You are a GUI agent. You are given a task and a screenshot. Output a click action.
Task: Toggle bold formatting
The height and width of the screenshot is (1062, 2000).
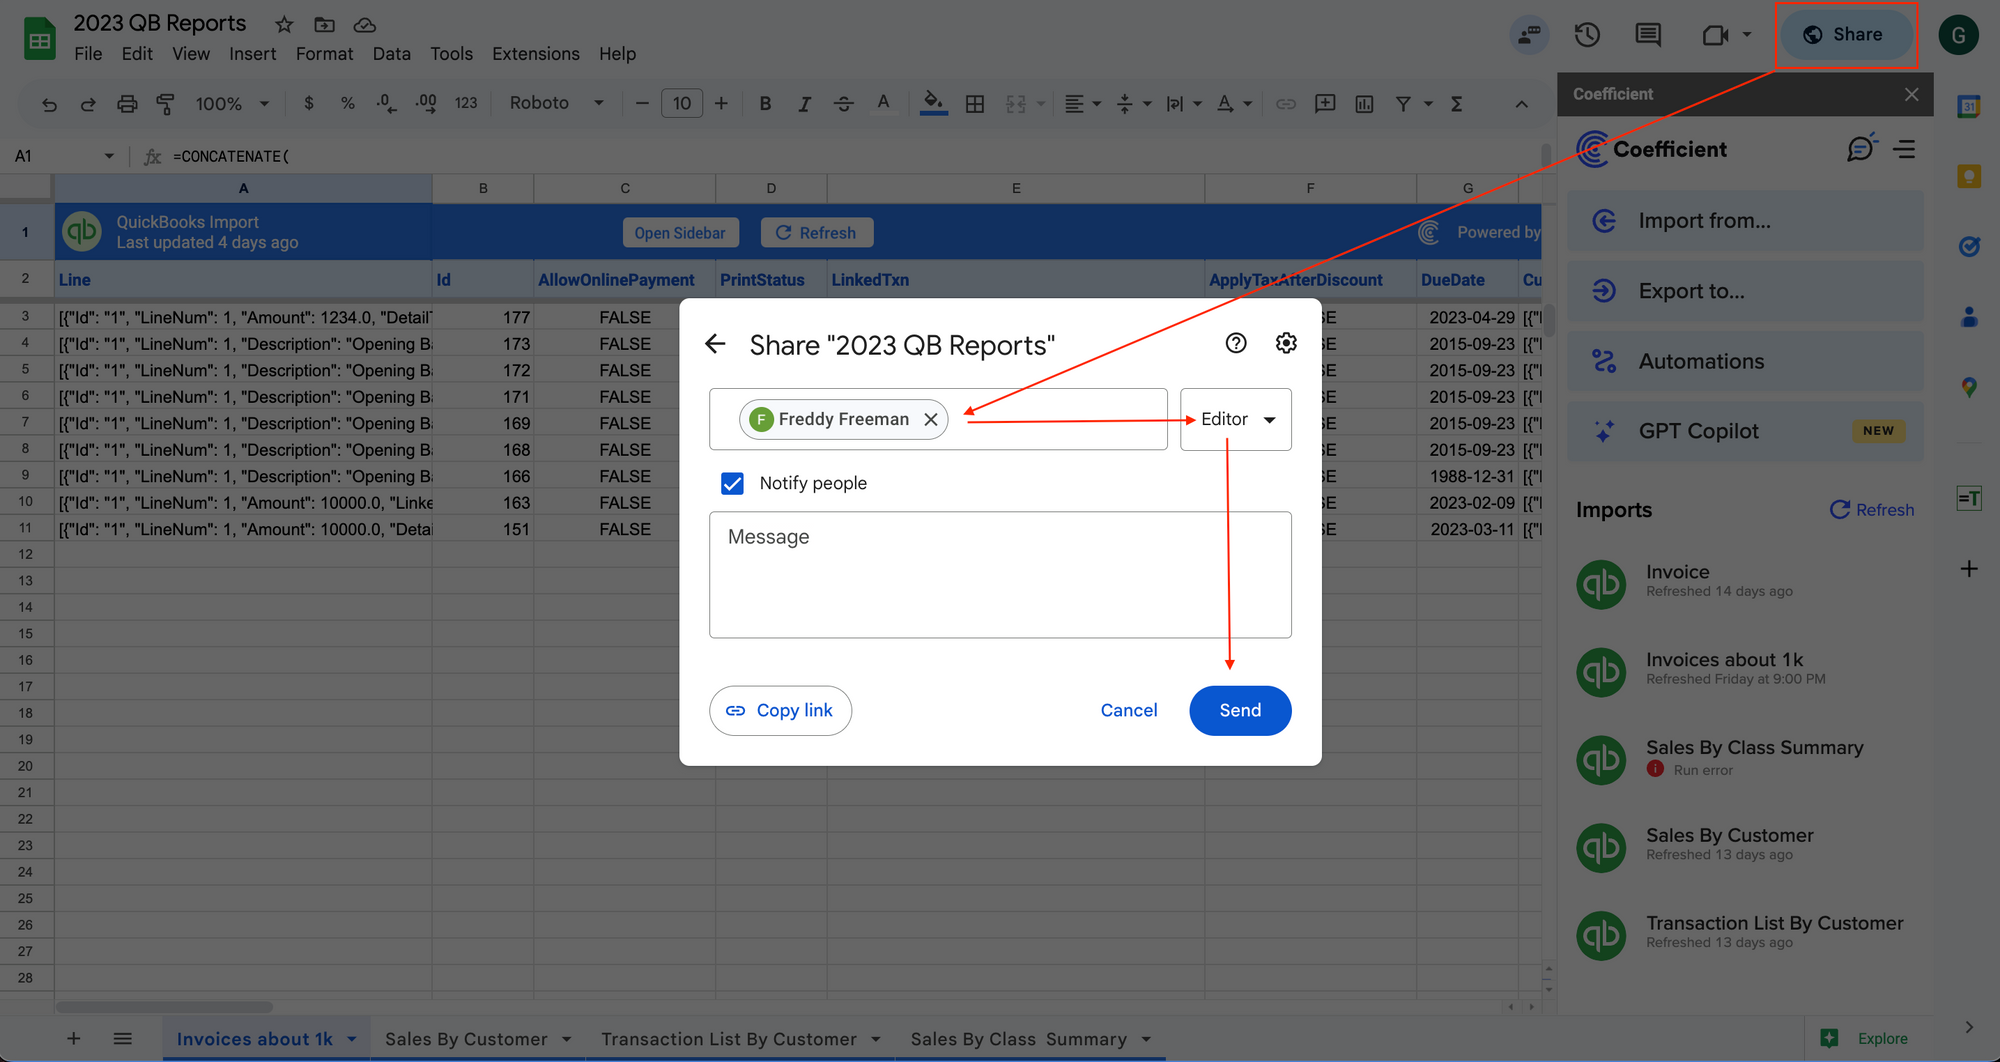[765, 103]
